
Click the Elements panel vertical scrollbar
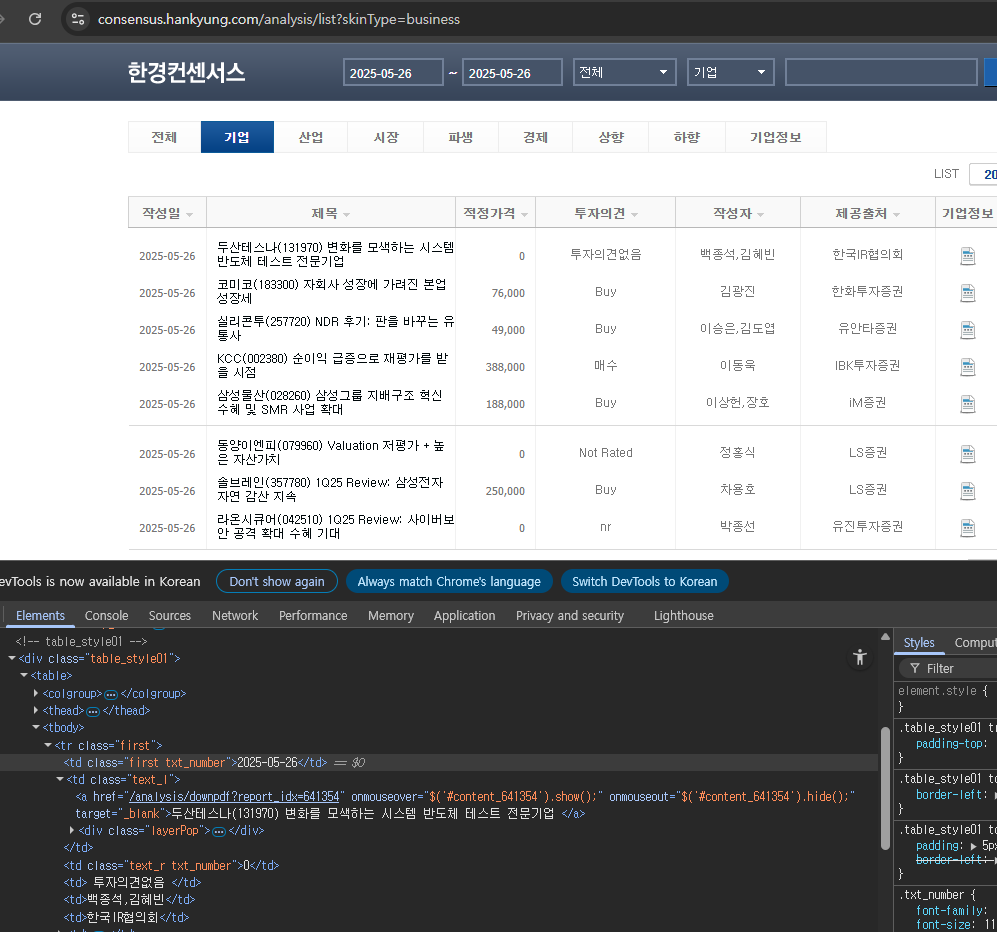click(885, 786)
